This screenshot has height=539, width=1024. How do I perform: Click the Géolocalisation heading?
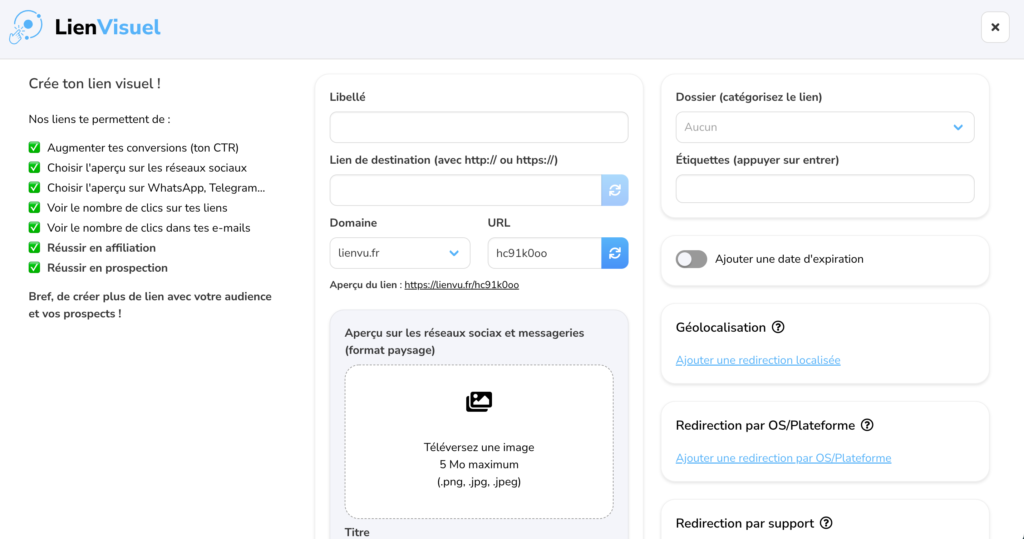tap(720, 327)
